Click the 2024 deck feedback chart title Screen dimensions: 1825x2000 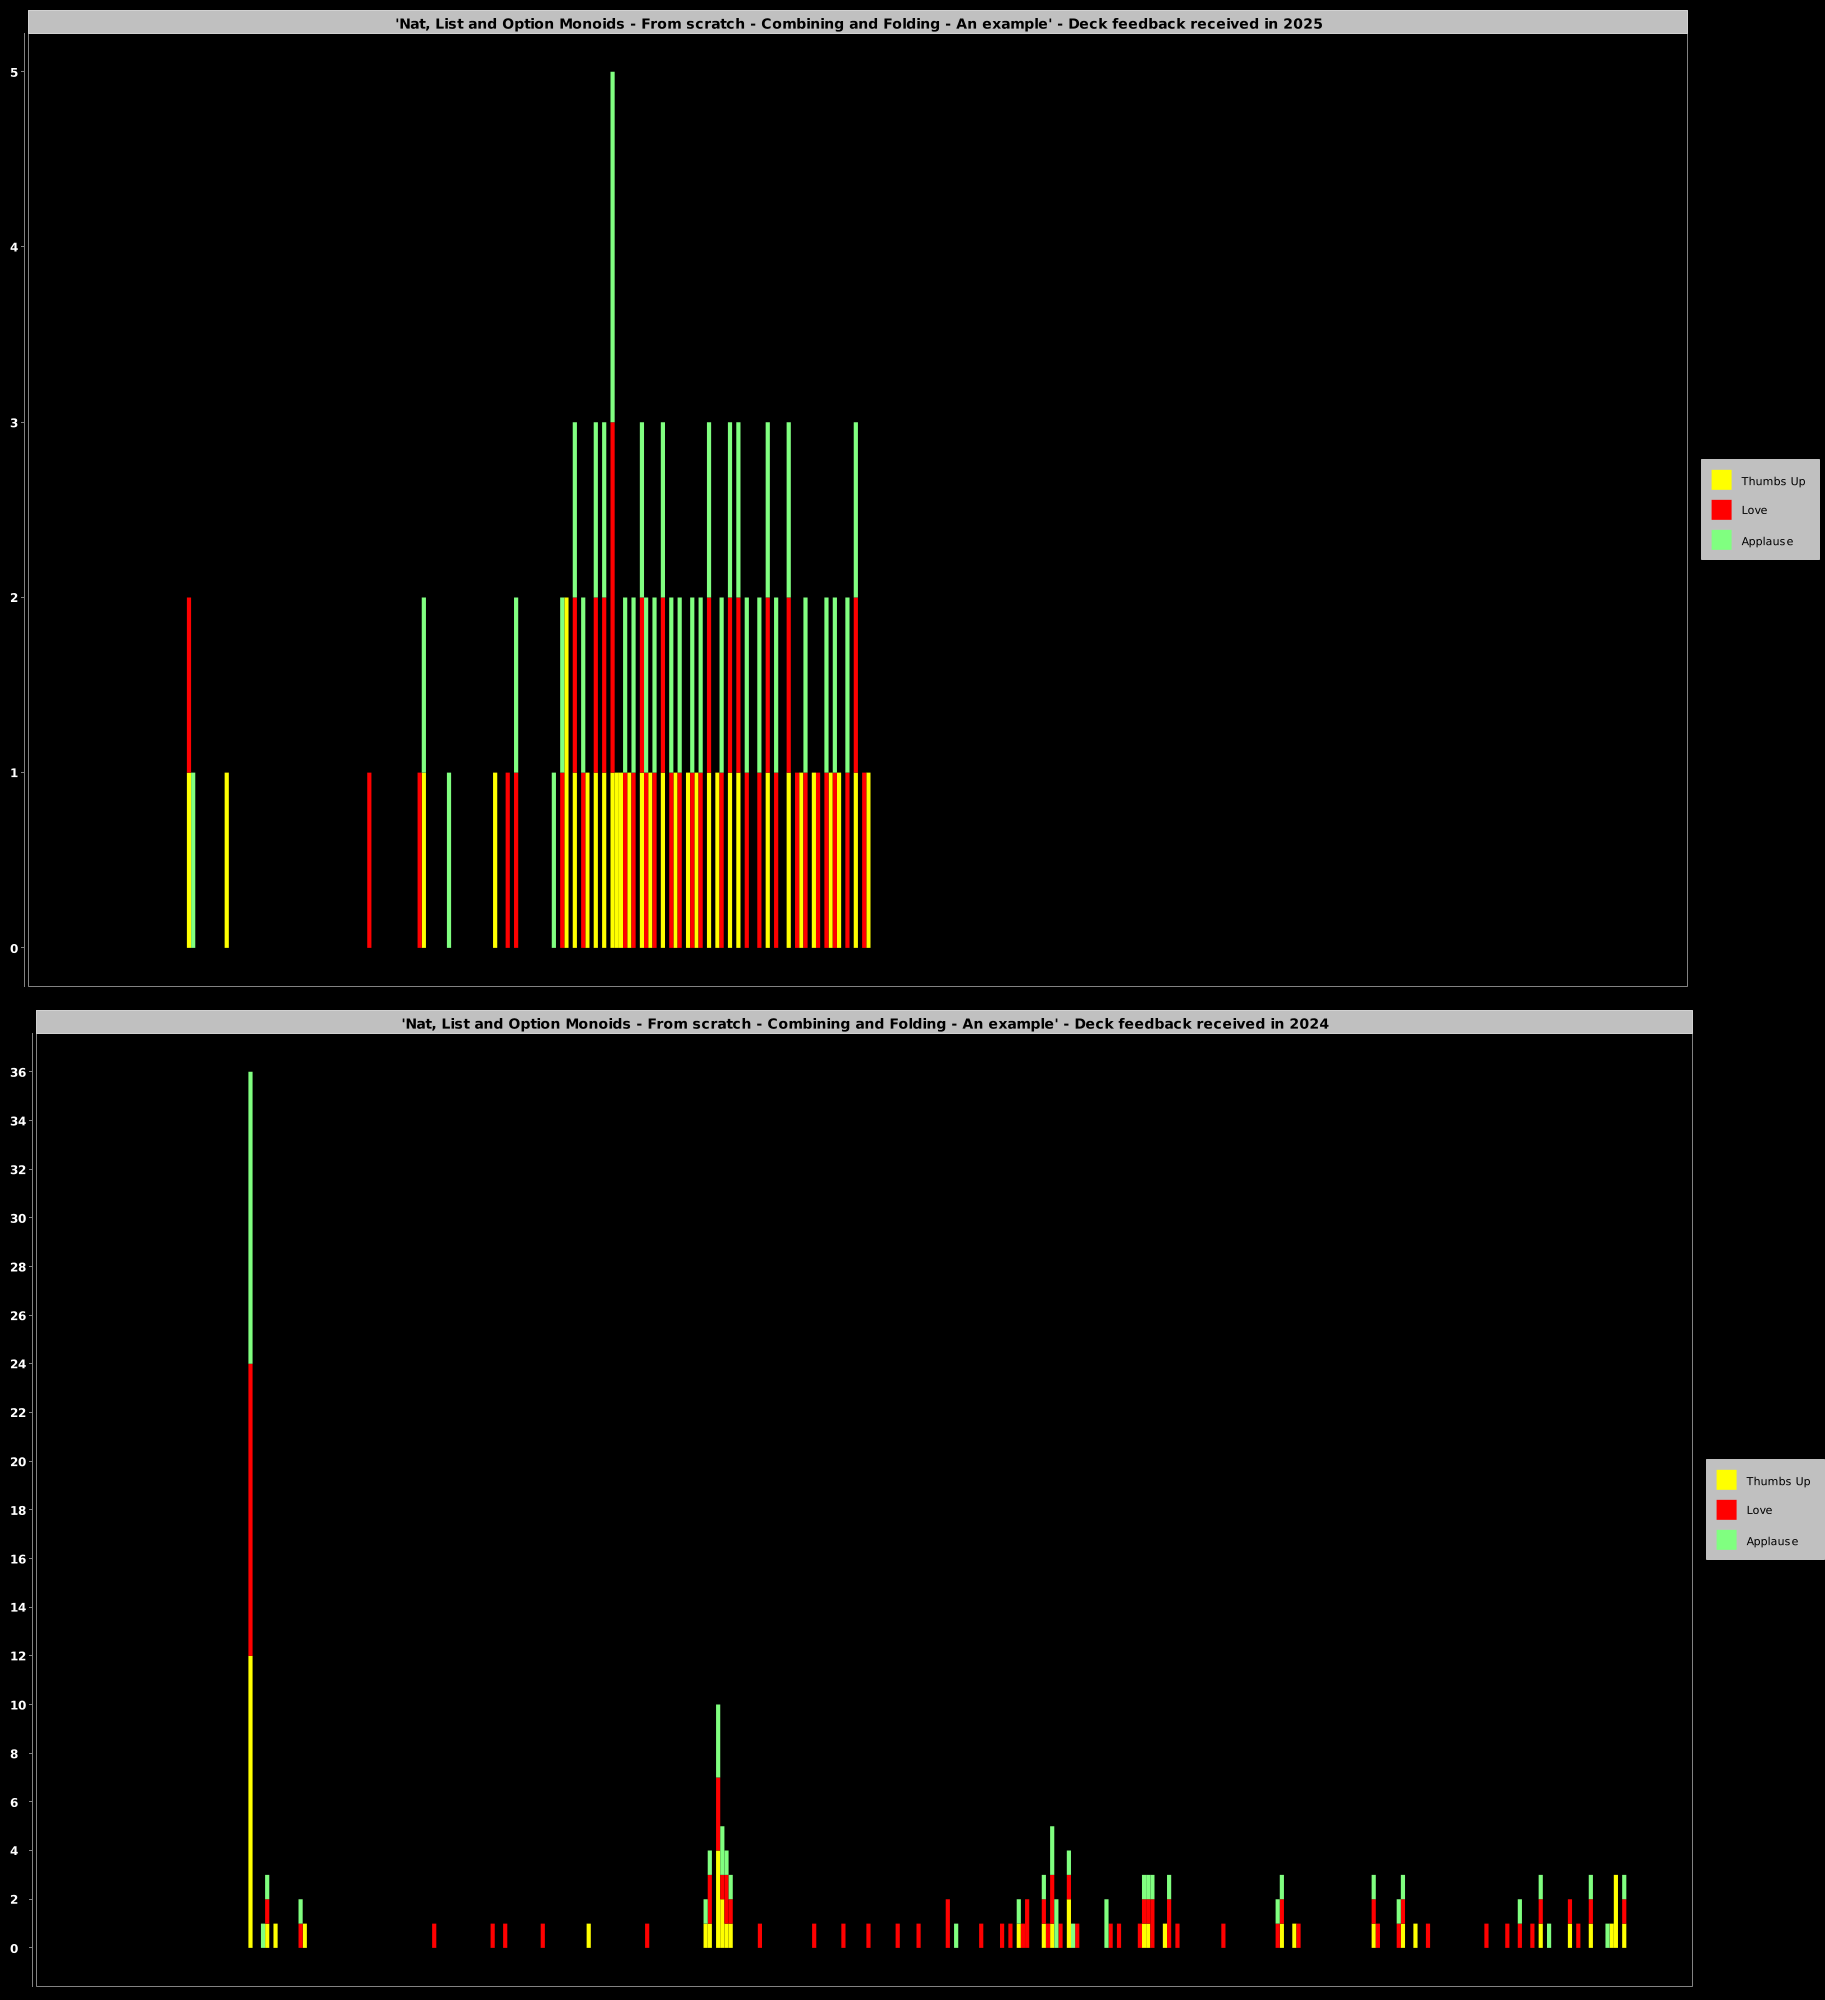pyautogui.click(x=864, y=1024)
